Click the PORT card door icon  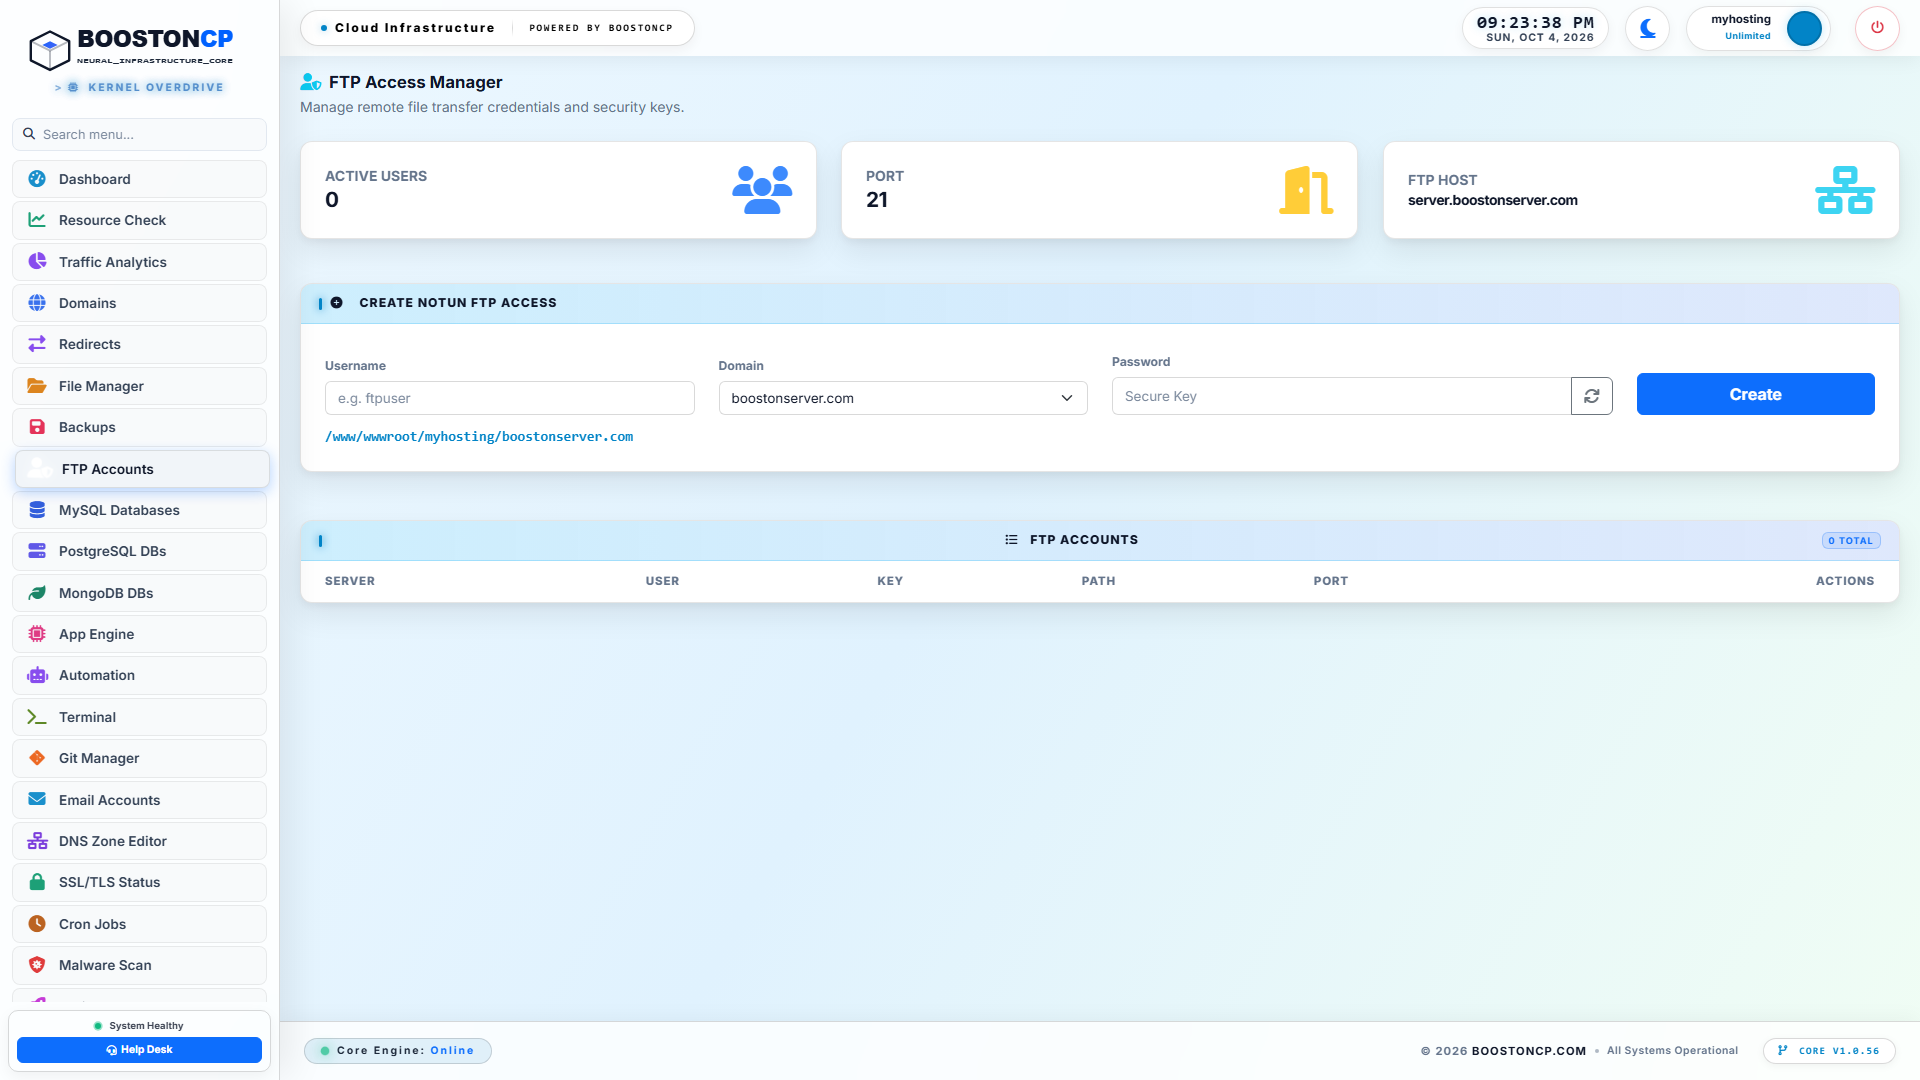[1305, 190]
